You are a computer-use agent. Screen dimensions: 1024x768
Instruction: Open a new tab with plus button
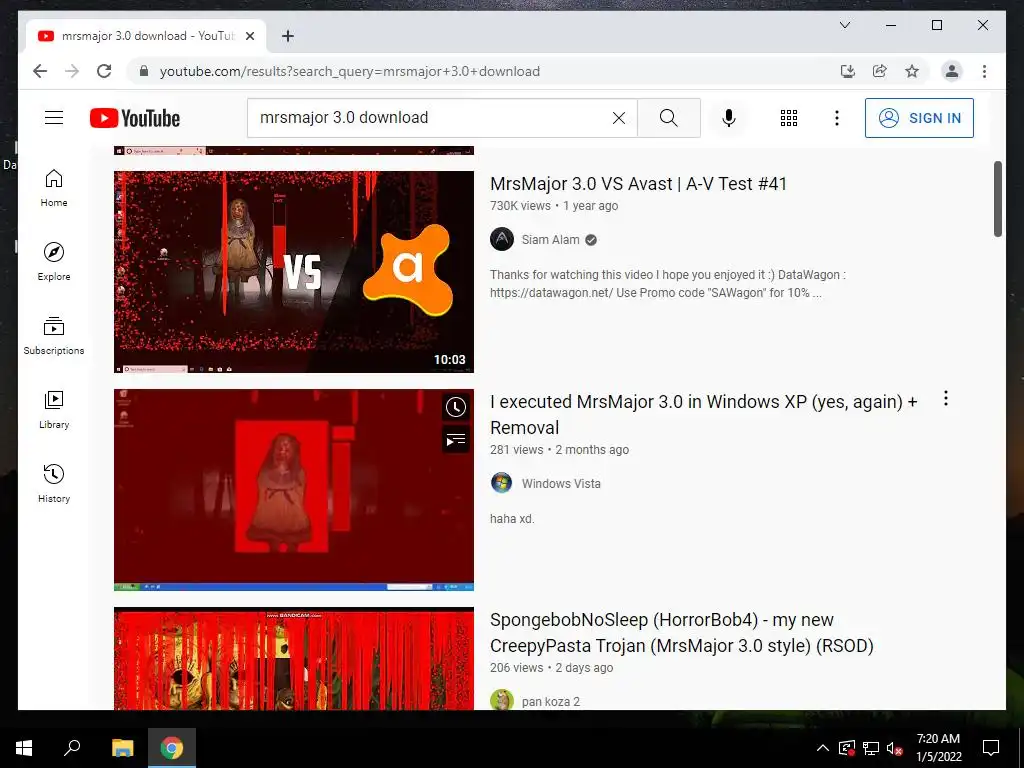click(x=287, y=36)
